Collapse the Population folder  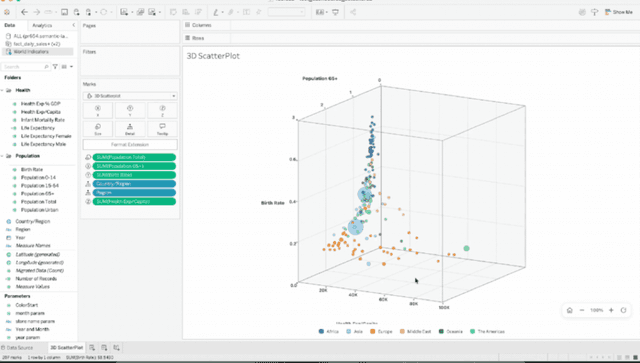[x=2, y=156]
